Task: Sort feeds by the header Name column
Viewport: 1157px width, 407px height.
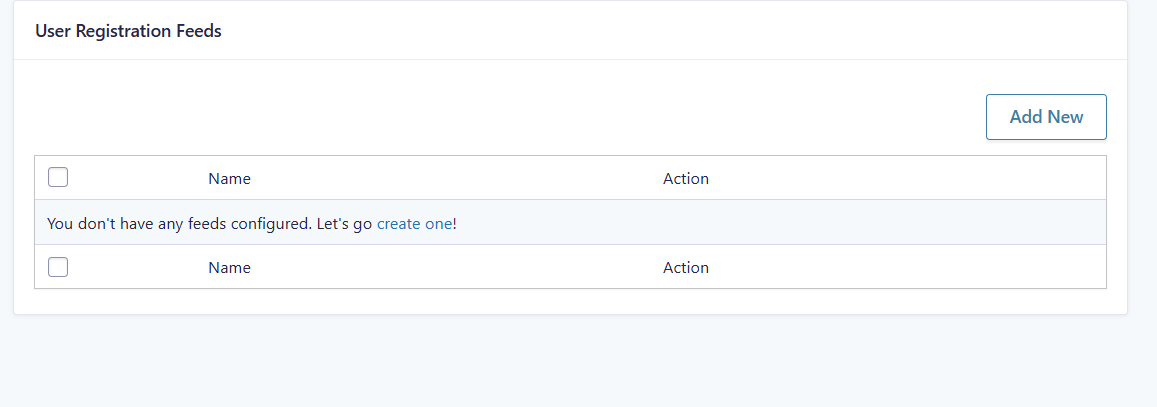Action: point(229,179)
